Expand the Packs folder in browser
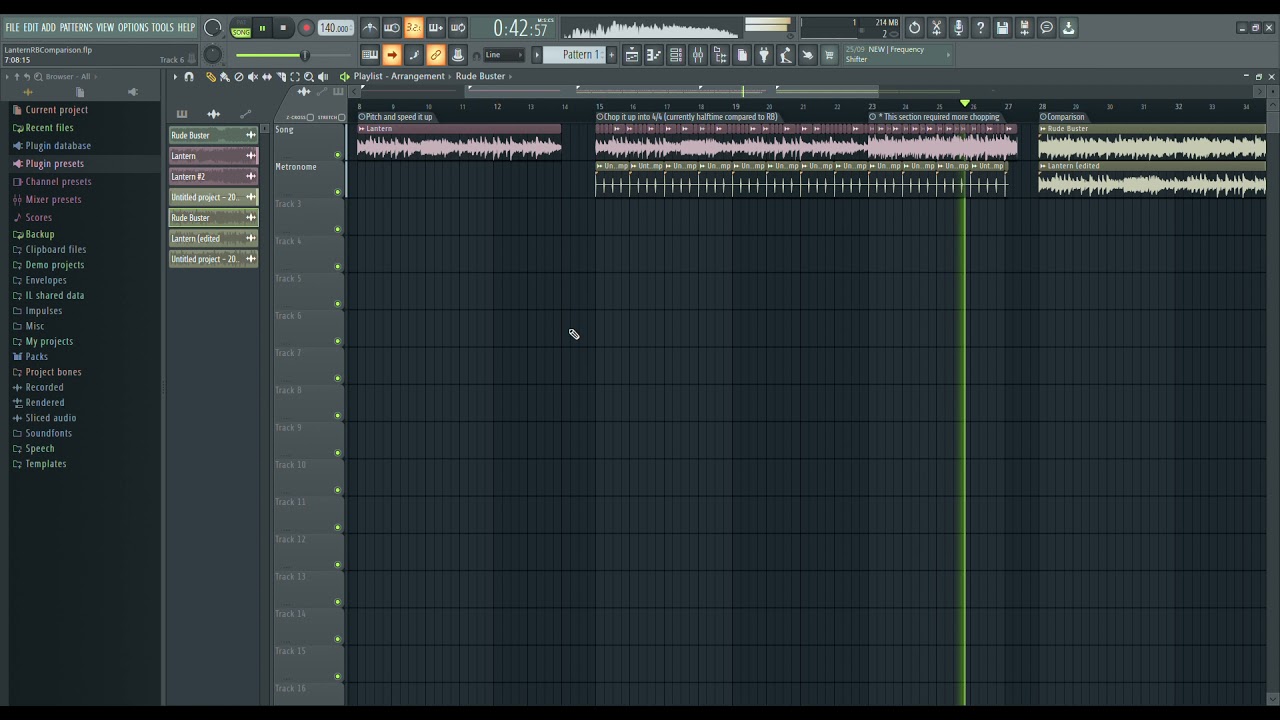The width and height of the screenshot is (1280, 720). [x=36, y=357]
